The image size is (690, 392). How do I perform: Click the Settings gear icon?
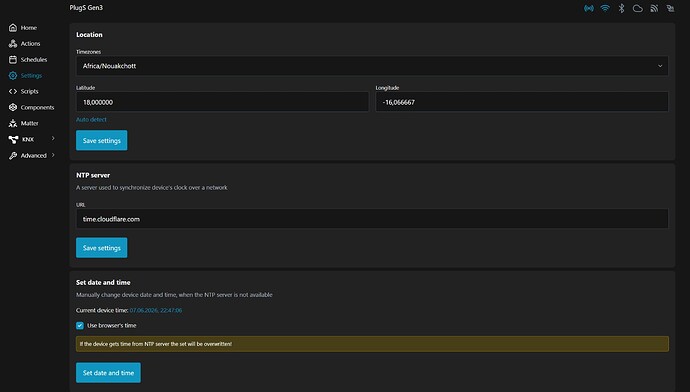pyautogui.click(x=13, y=76)
